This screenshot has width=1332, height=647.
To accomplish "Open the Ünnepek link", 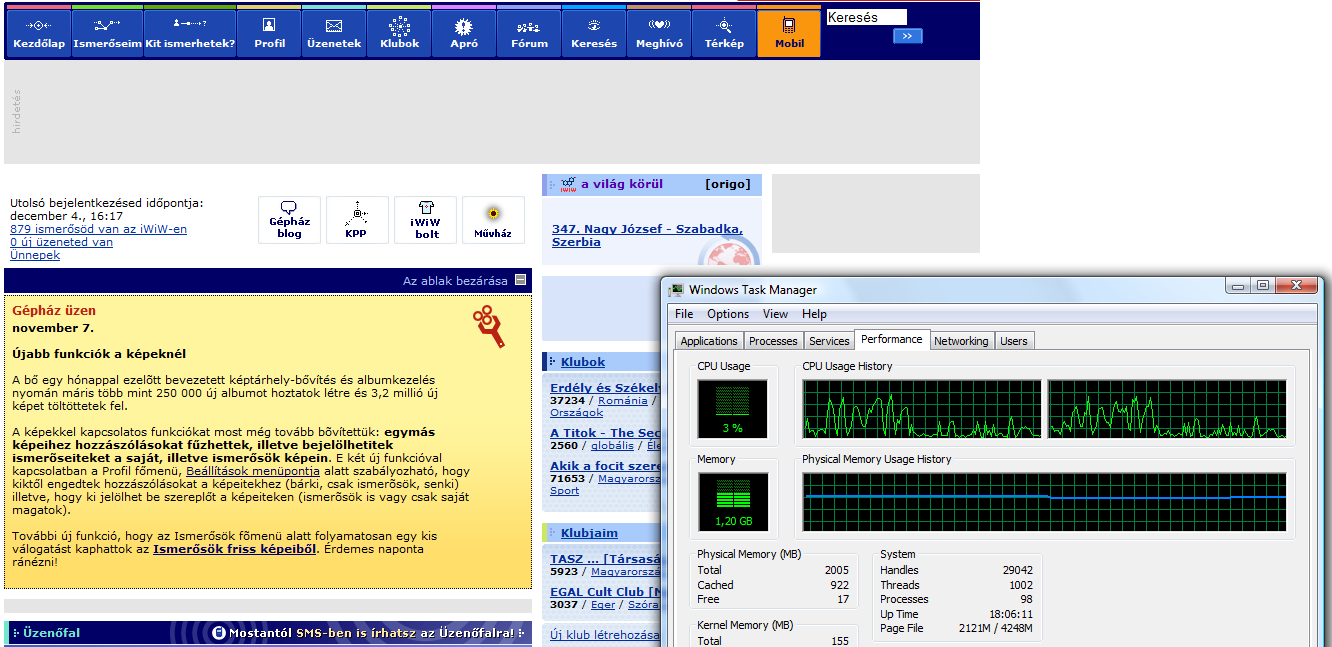I will click(35, 255).
